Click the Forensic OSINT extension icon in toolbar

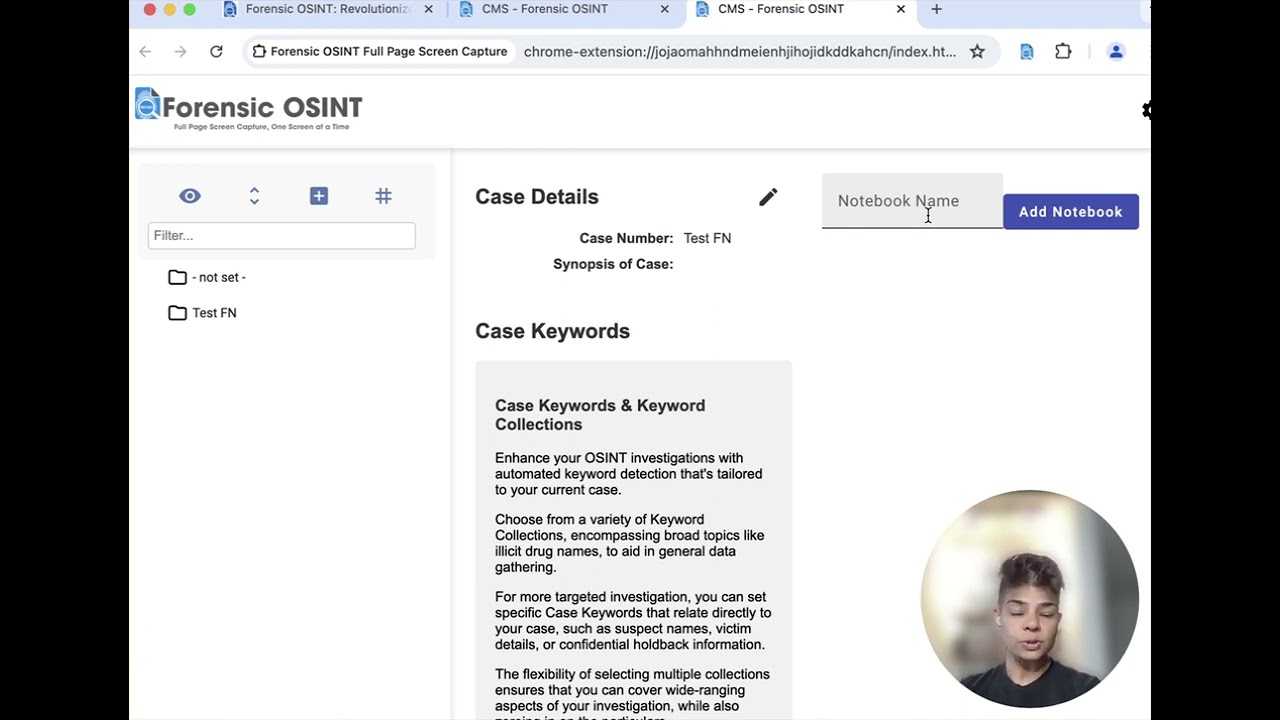[x=1027, y=51]
